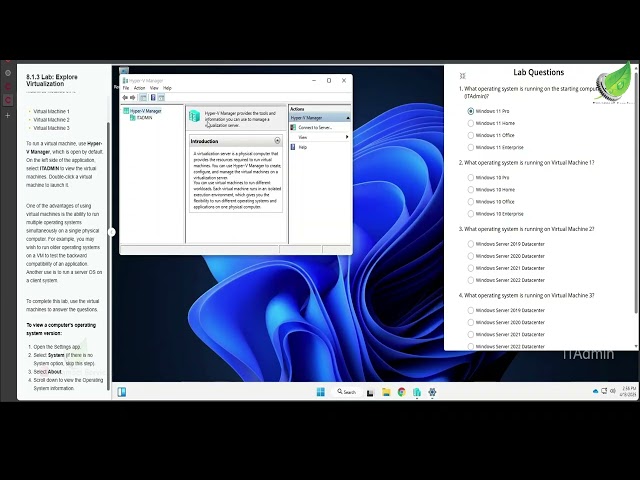Screen dimensions: 640x480
Task: Click the blue Help icon in Hyper-V toolbar
Action: pyautogui.click(x=153, y=98)
